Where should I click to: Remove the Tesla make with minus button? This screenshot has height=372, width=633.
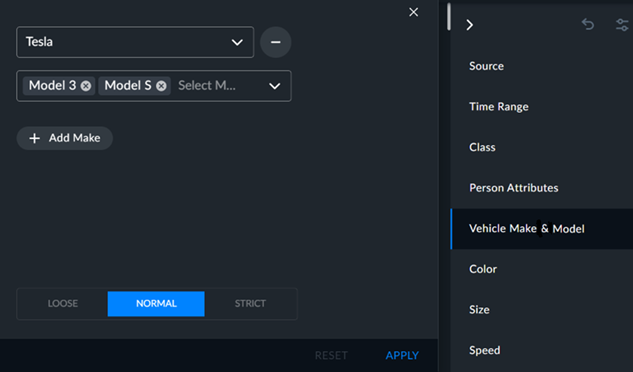276,42
